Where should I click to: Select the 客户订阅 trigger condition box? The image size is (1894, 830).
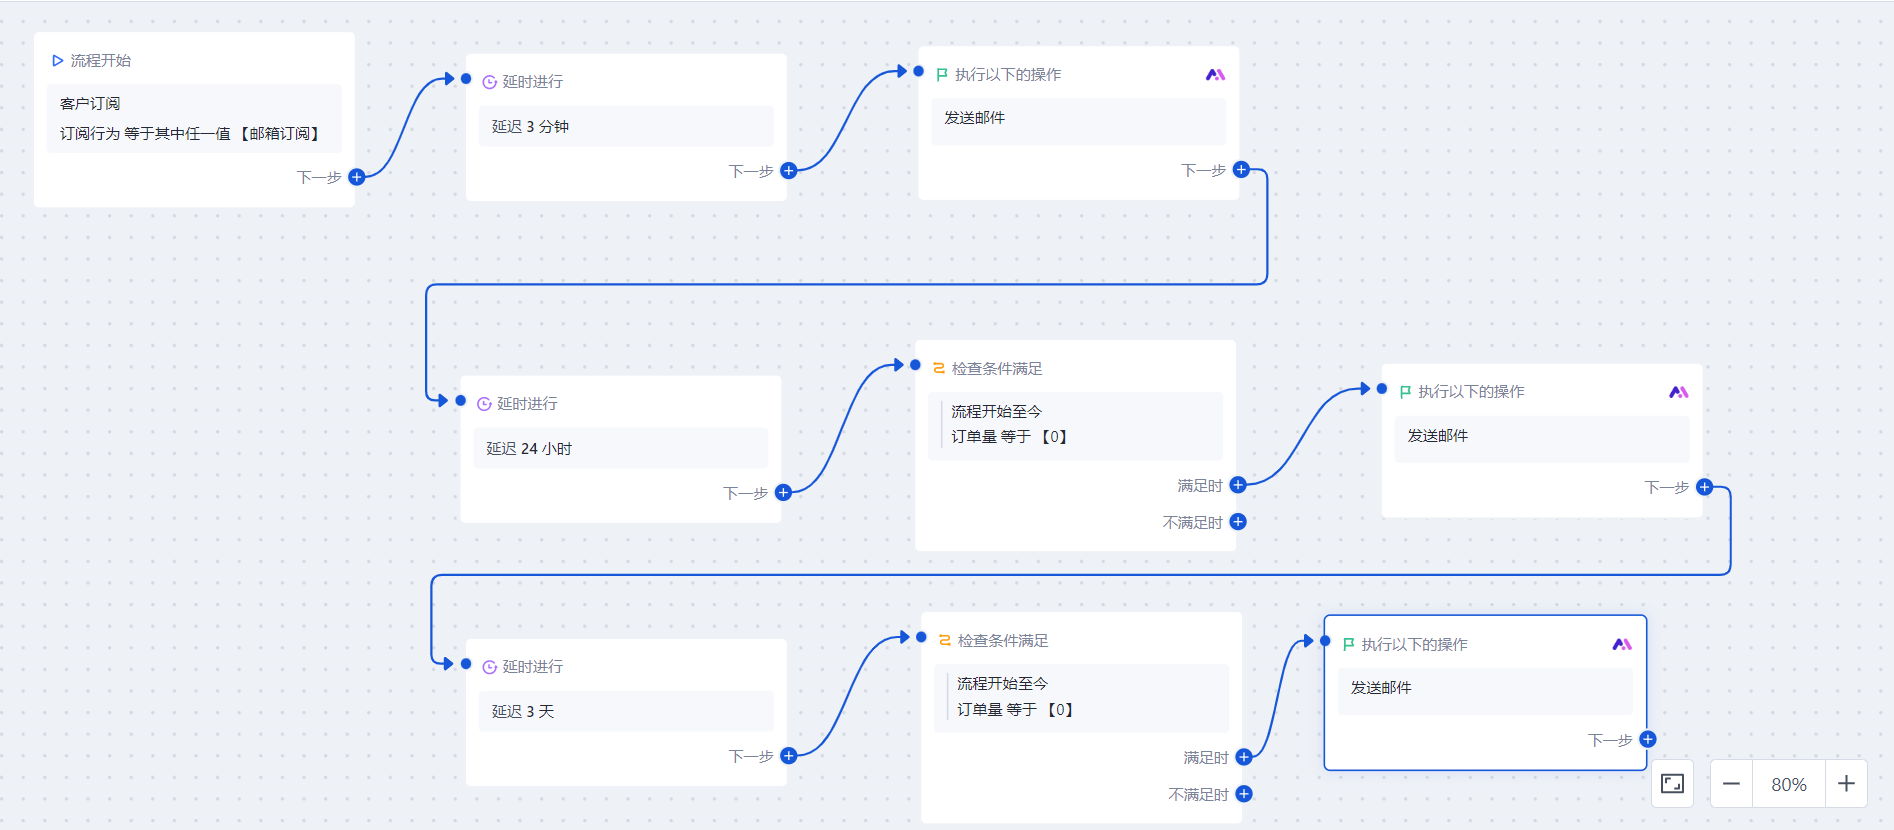pyautogui.click(x=194, y=118)
